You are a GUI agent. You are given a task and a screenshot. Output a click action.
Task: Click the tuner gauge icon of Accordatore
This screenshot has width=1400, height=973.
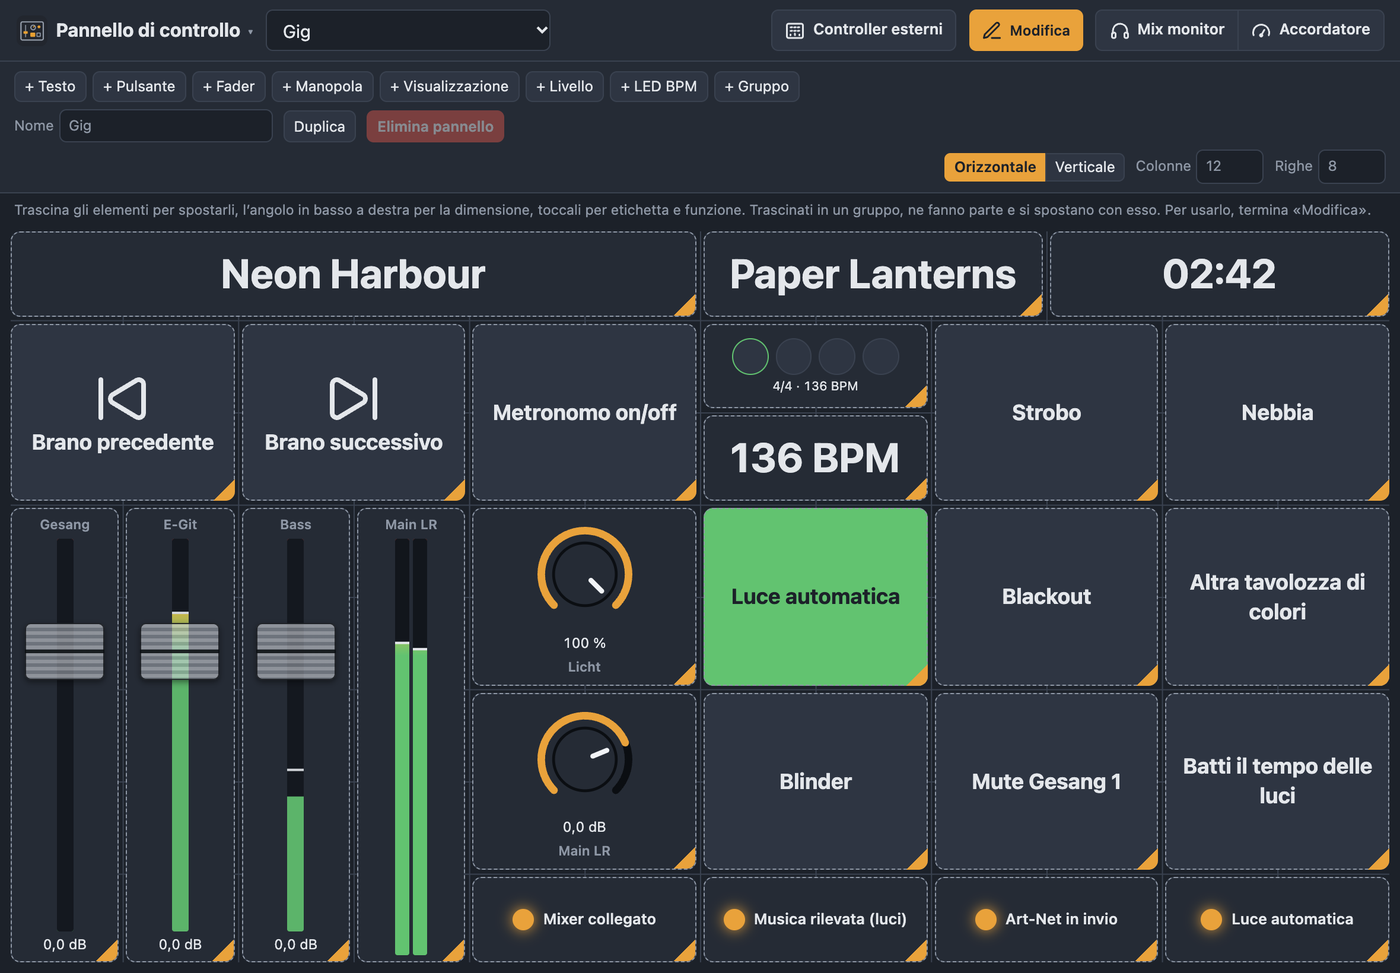click(x=1261, y=31)
